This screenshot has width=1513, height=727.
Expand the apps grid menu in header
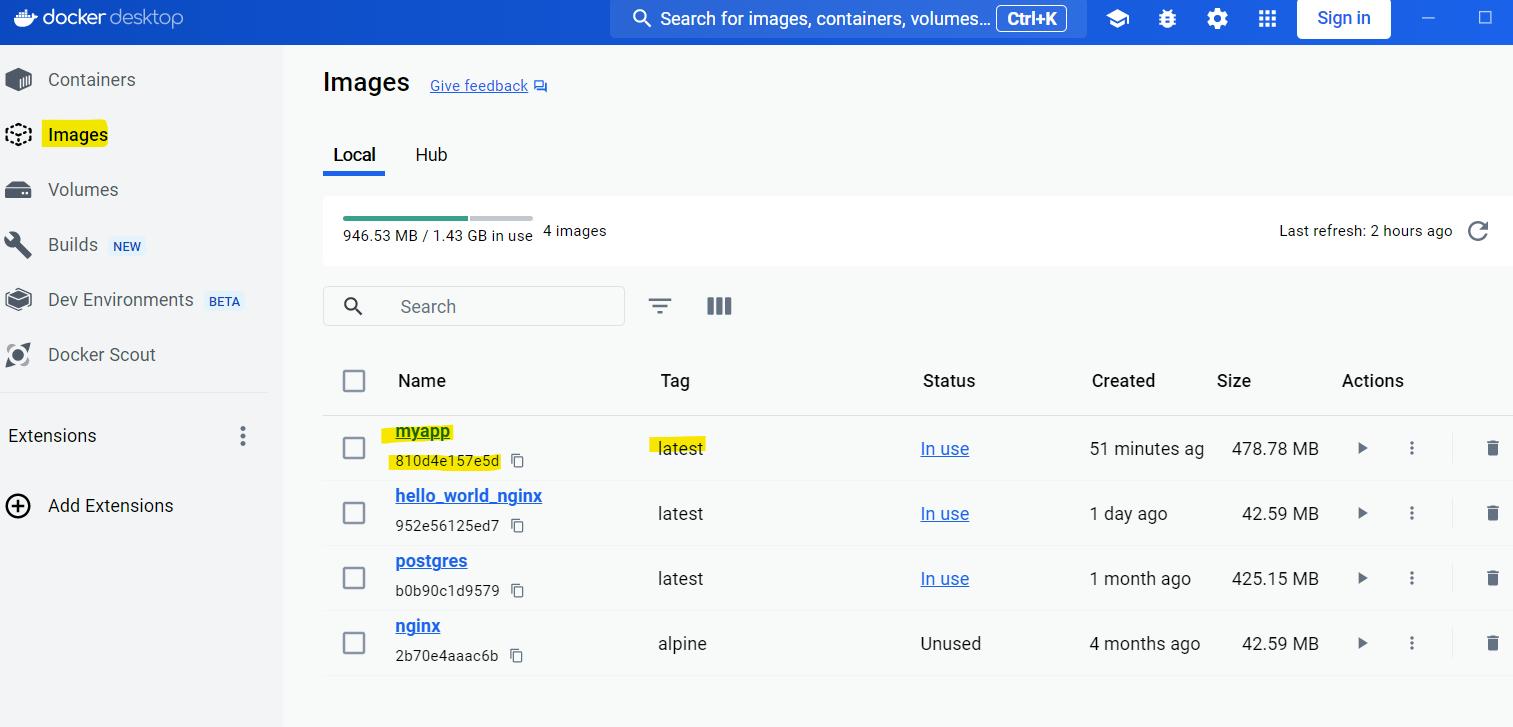point(1267,19)
